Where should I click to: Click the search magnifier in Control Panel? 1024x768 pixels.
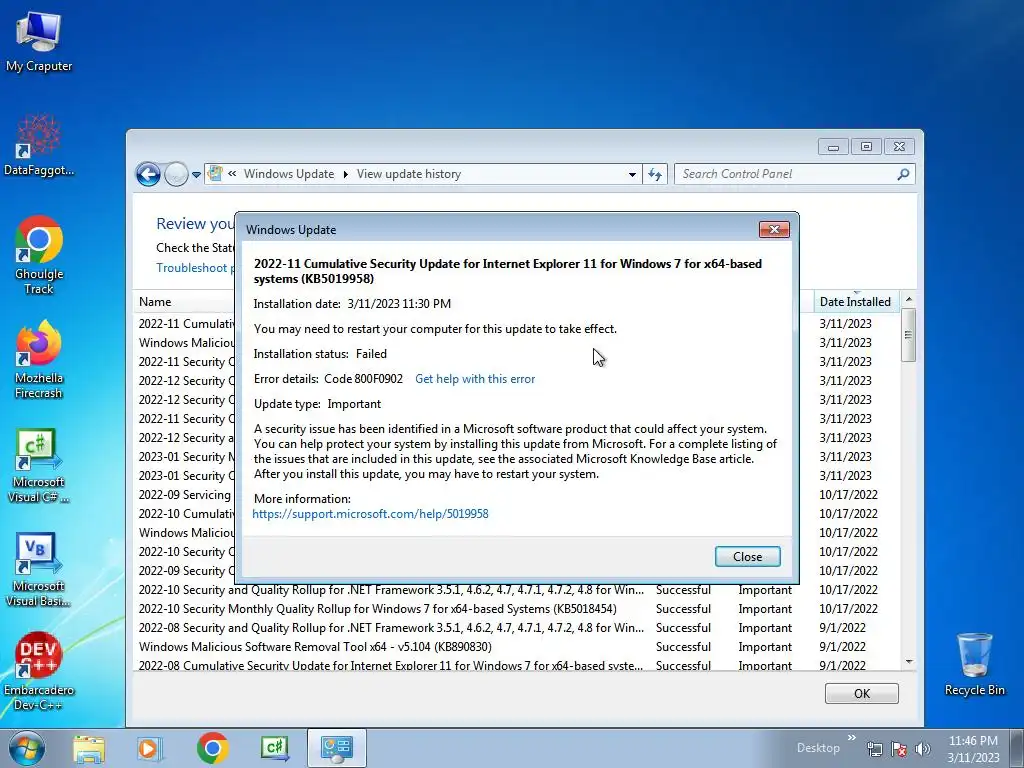point(903,174)
